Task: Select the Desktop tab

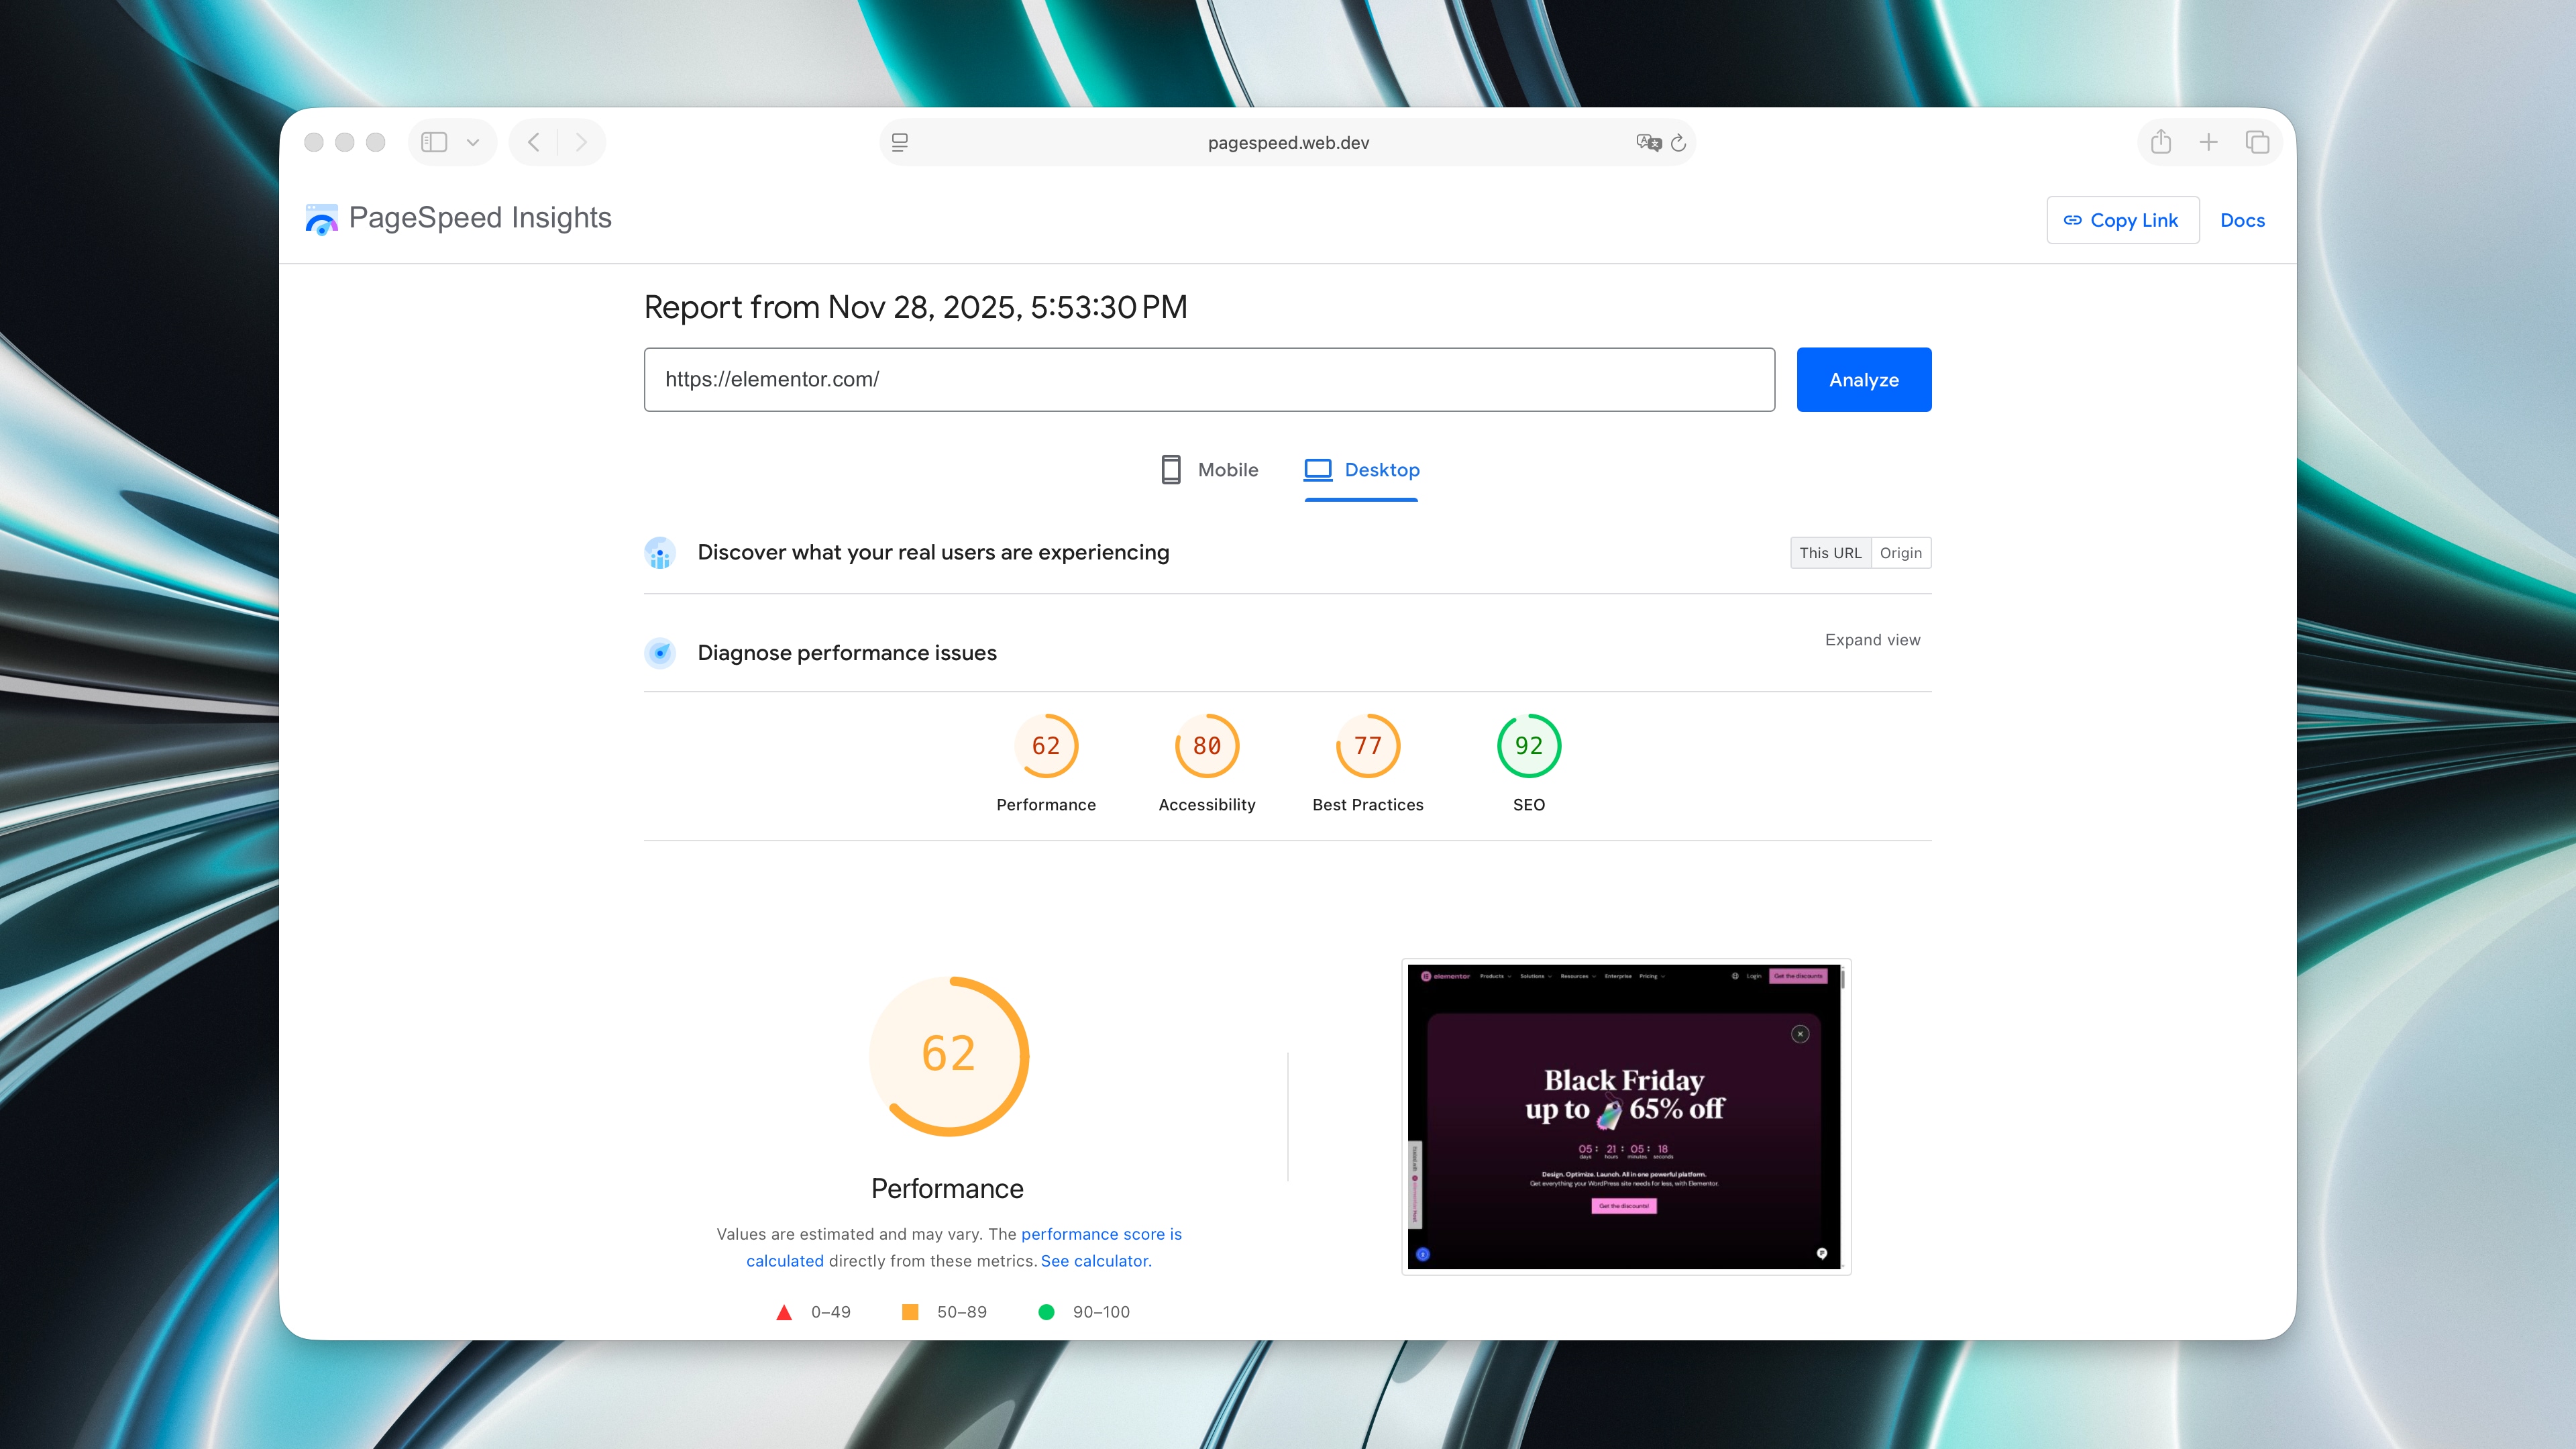Action: click(x=1361, y=470)
